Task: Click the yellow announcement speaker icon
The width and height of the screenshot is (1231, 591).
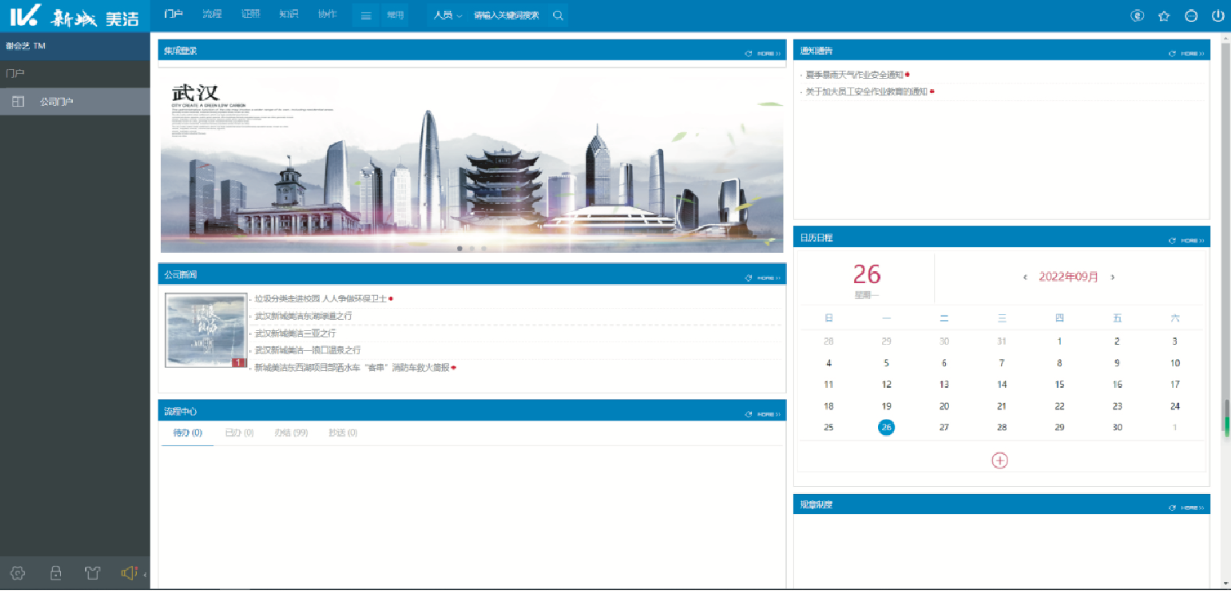Action: pyautogui.click(x=128, y=573)
